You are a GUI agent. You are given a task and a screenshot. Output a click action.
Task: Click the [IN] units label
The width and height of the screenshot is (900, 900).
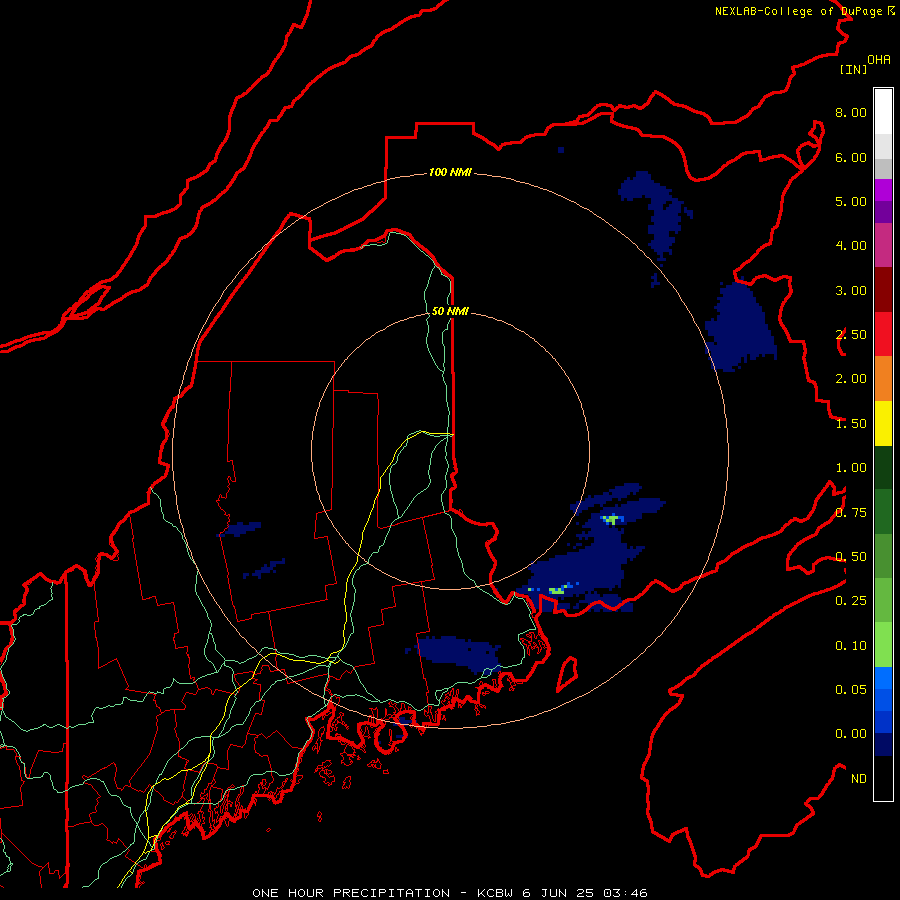(x=853, y=69)
